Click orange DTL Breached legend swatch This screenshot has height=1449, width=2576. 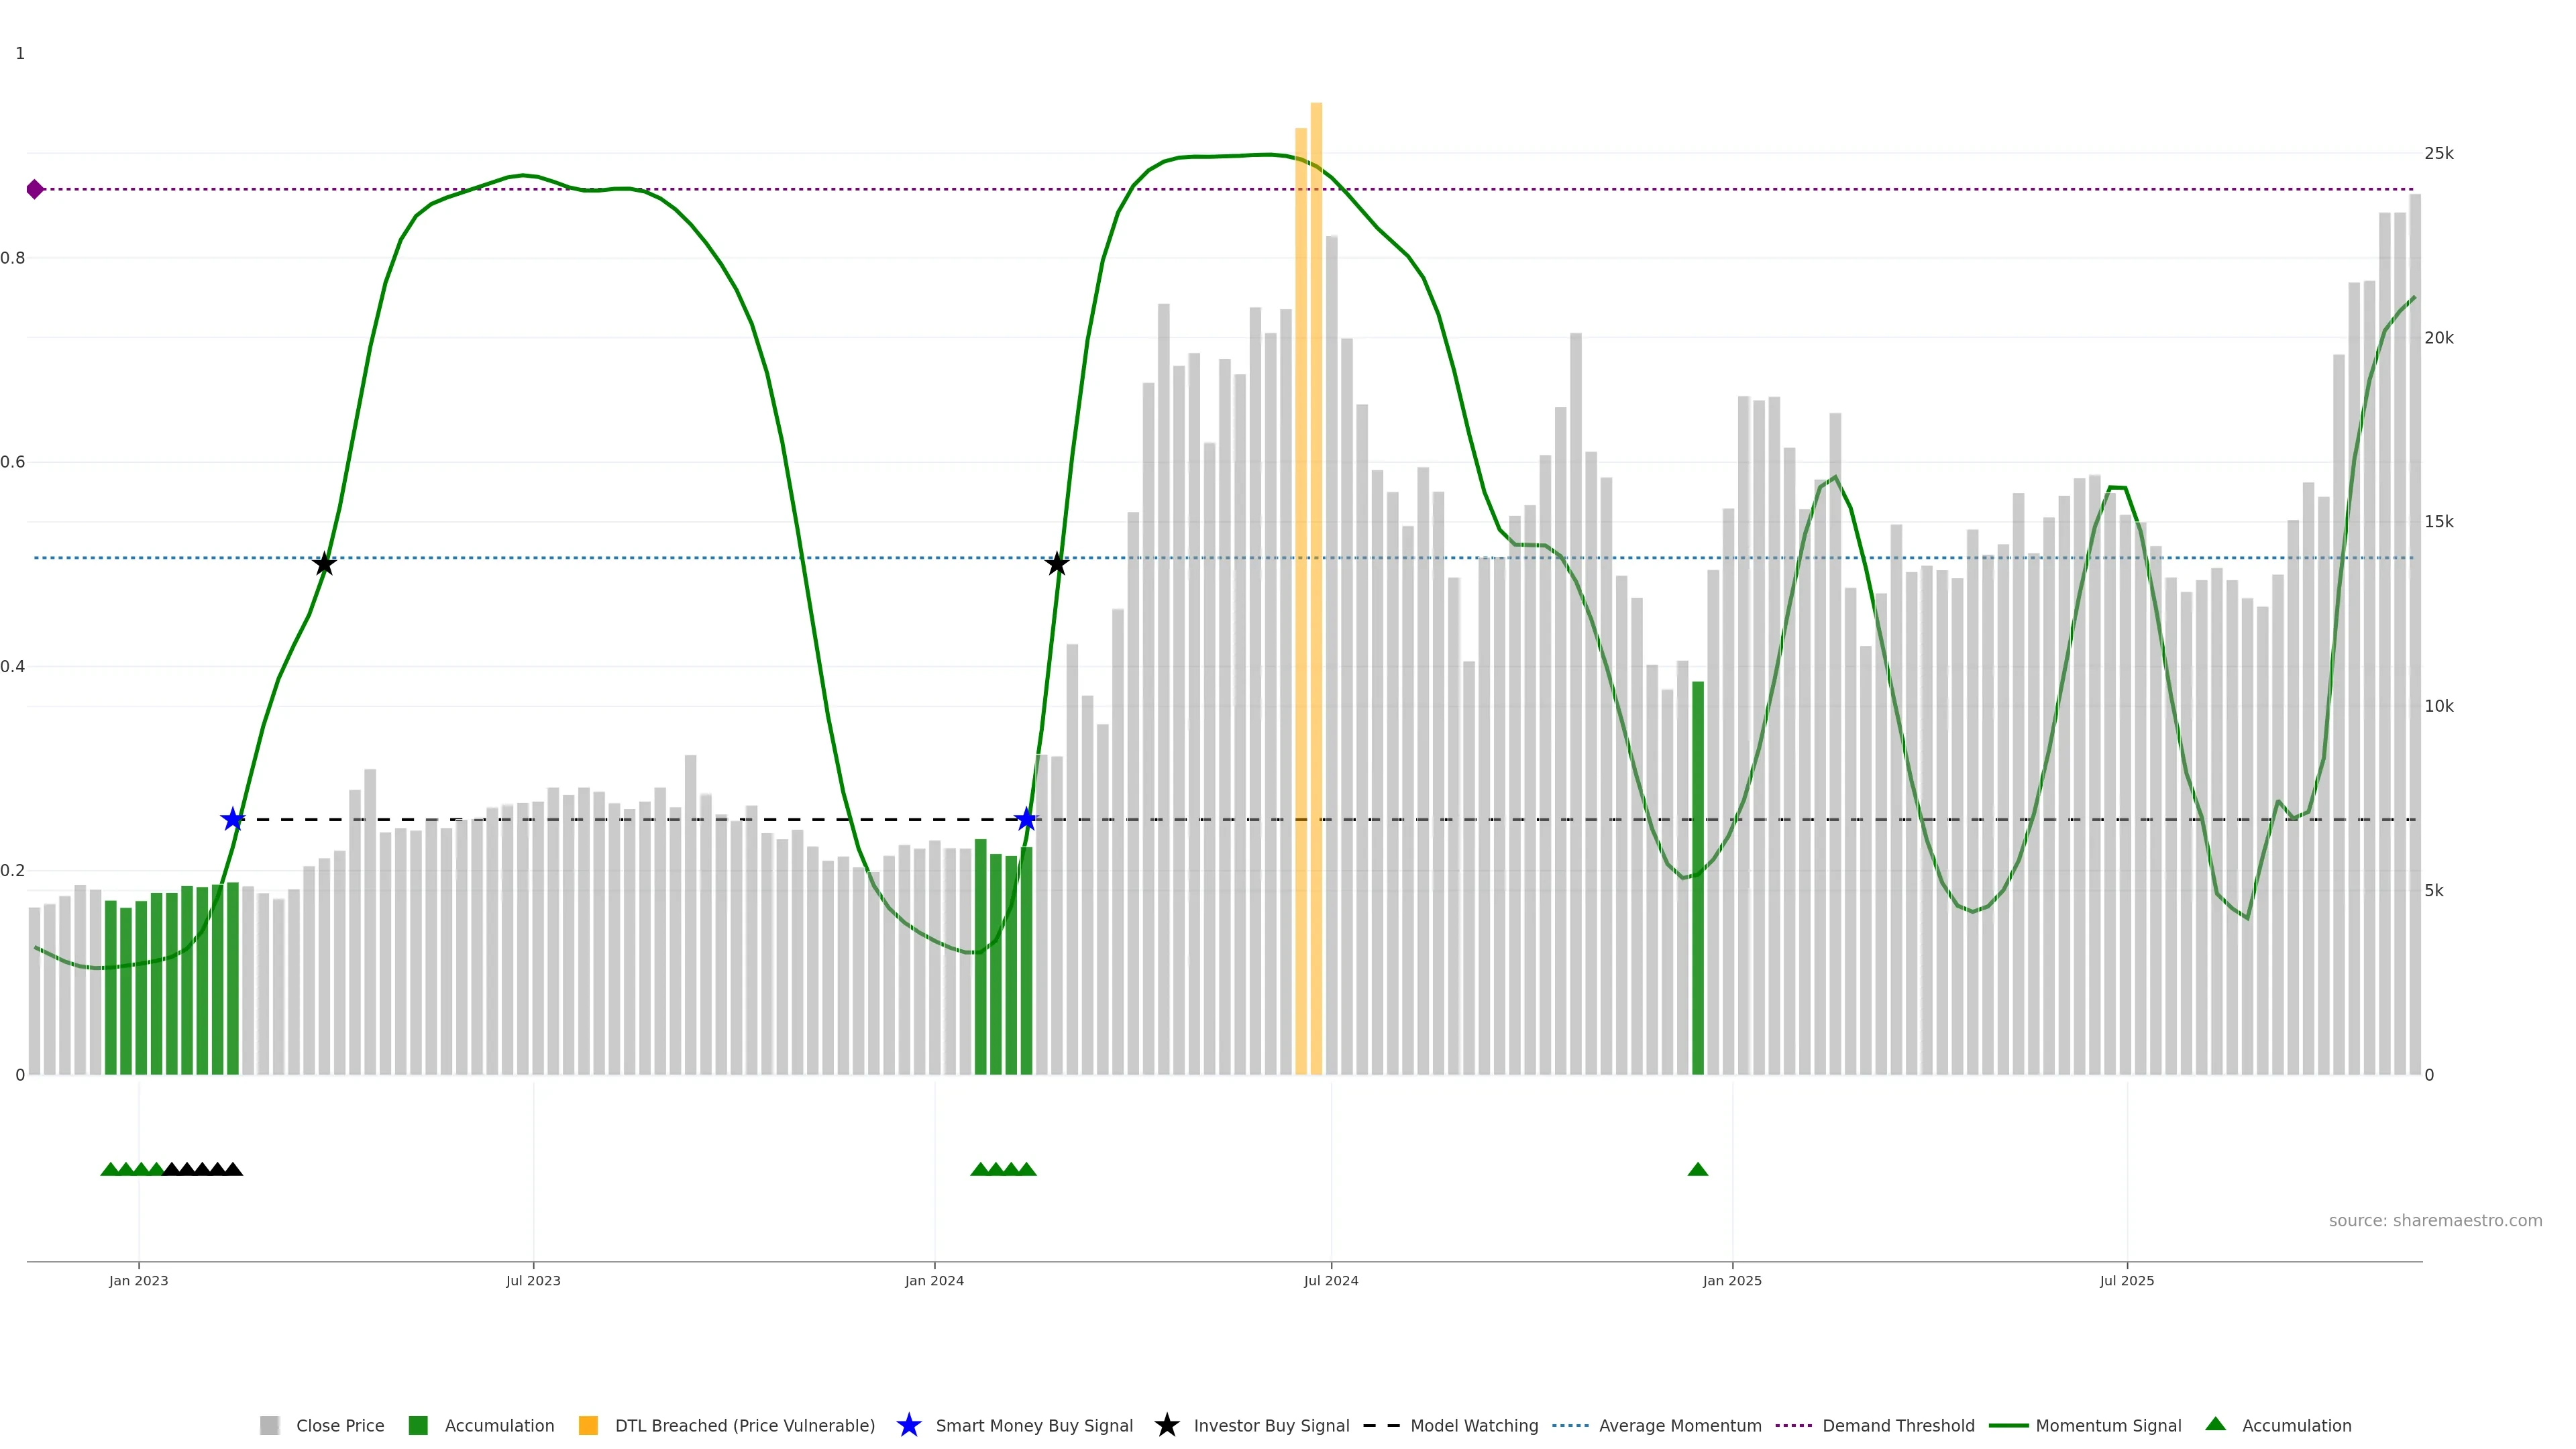pos(588,1425)
